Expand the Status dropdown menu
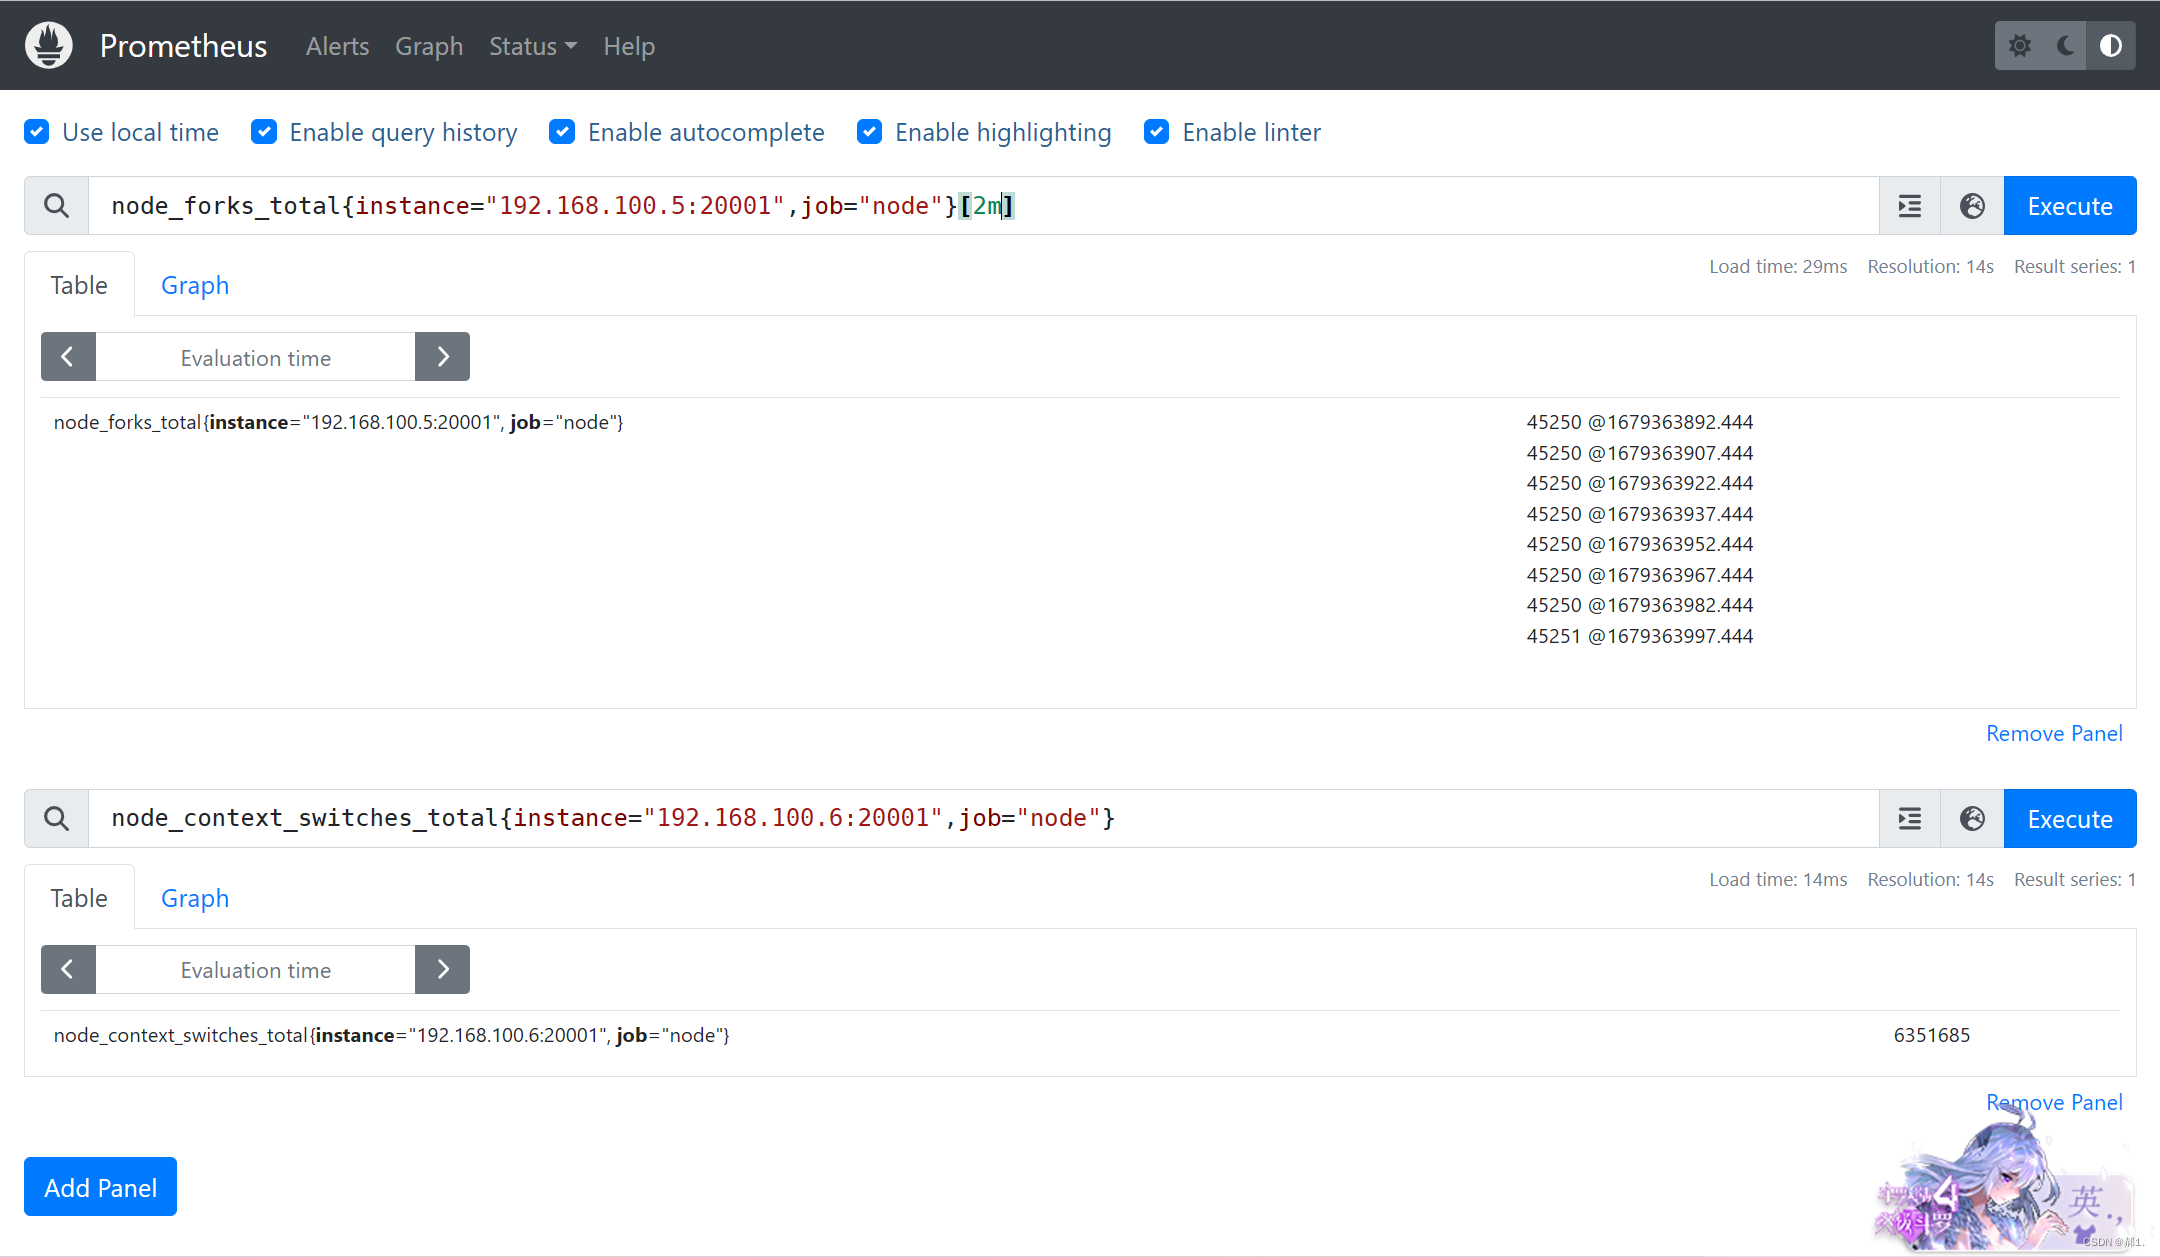Screen dimensions: 2160x1257 [532, 46]
